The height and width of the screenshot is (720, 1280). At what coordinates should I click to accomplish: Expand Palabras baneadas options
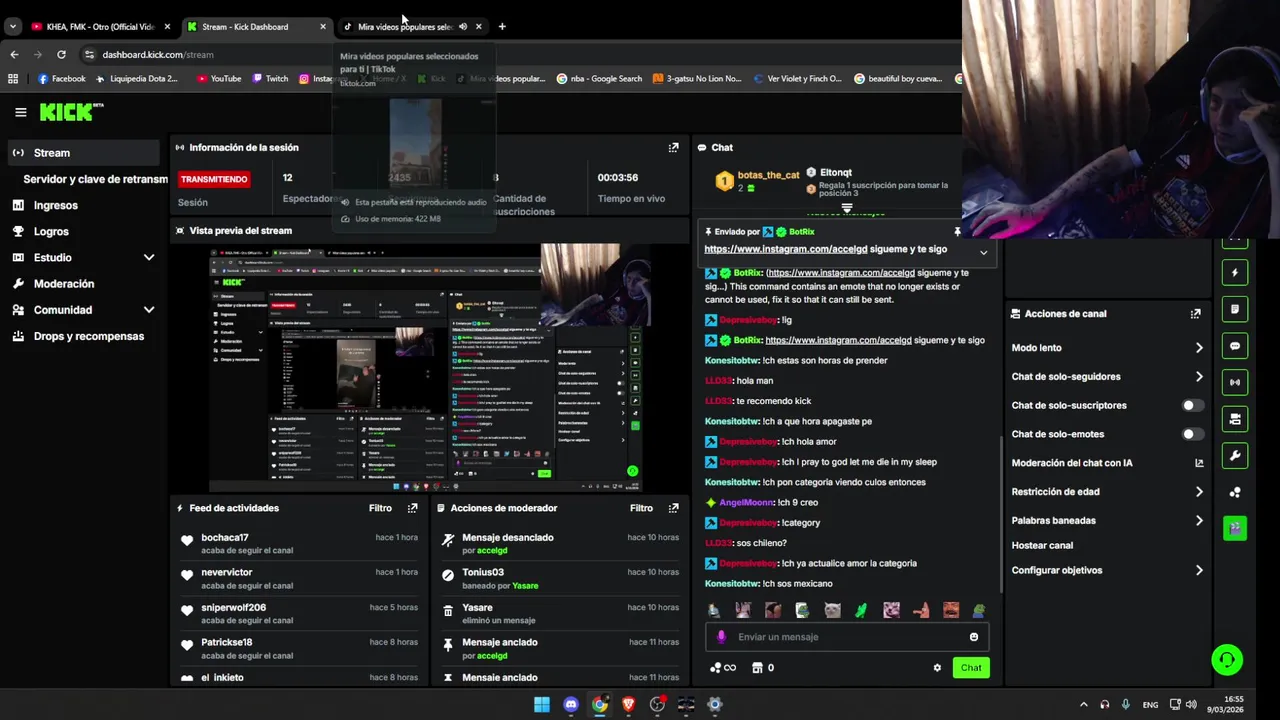[1199, 521]
